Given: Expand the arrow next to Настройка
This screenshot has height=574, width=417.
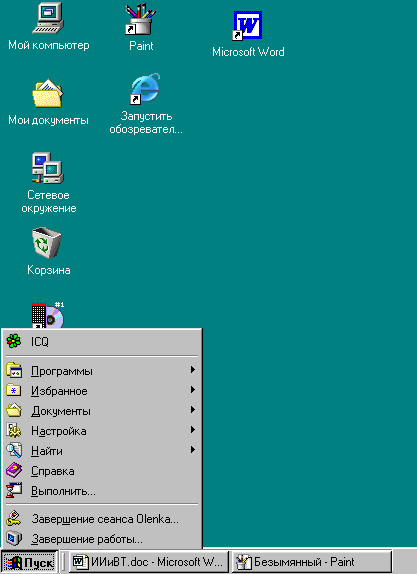Looking at the screenshot, I should click(193, 430).
